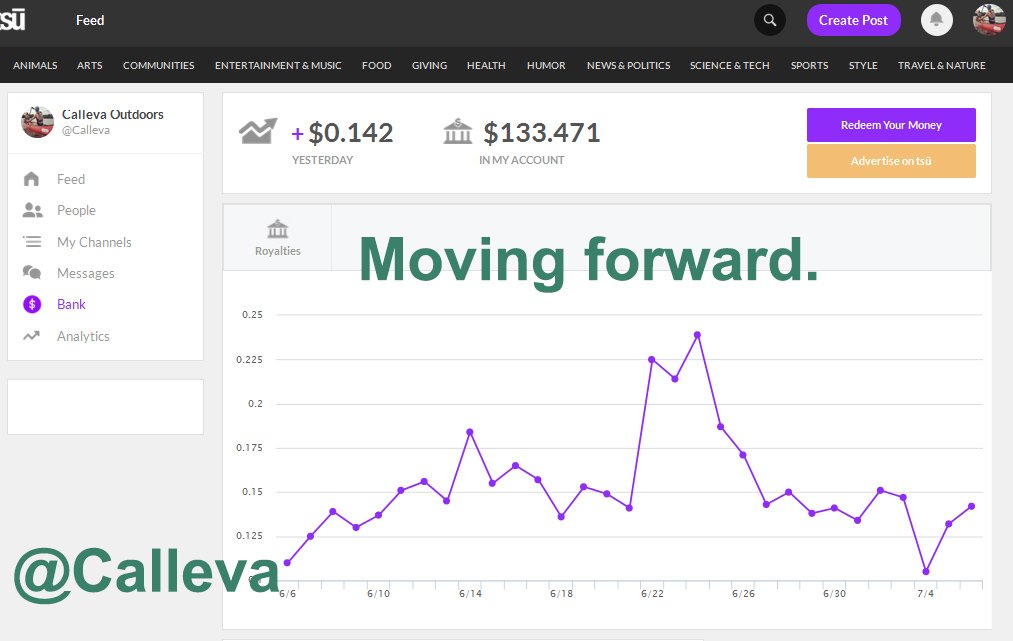The width and height of the screenshot is (1013, 641).
Task: Click the My Channels list icon
Action: pyautogui.click(x=32, y=242)
